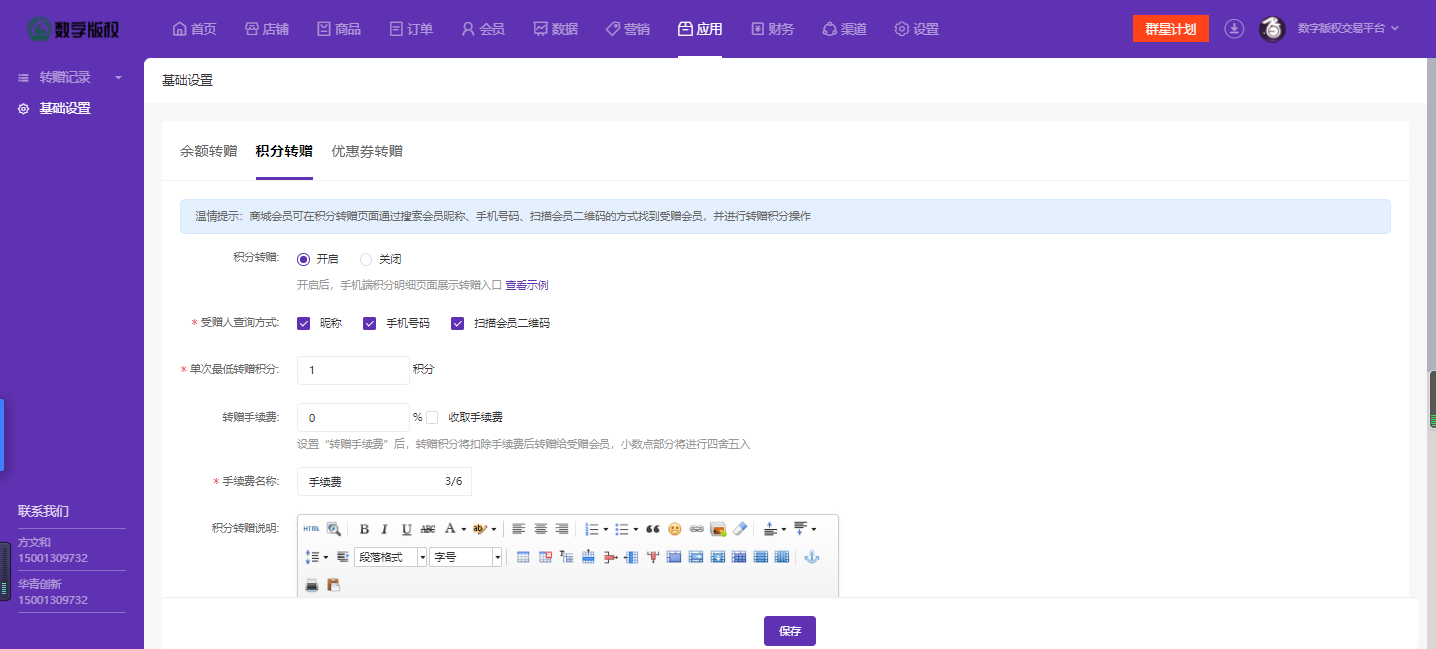
Task: Click the 单次最低转赠积分 input field
Action: (353, 370)
